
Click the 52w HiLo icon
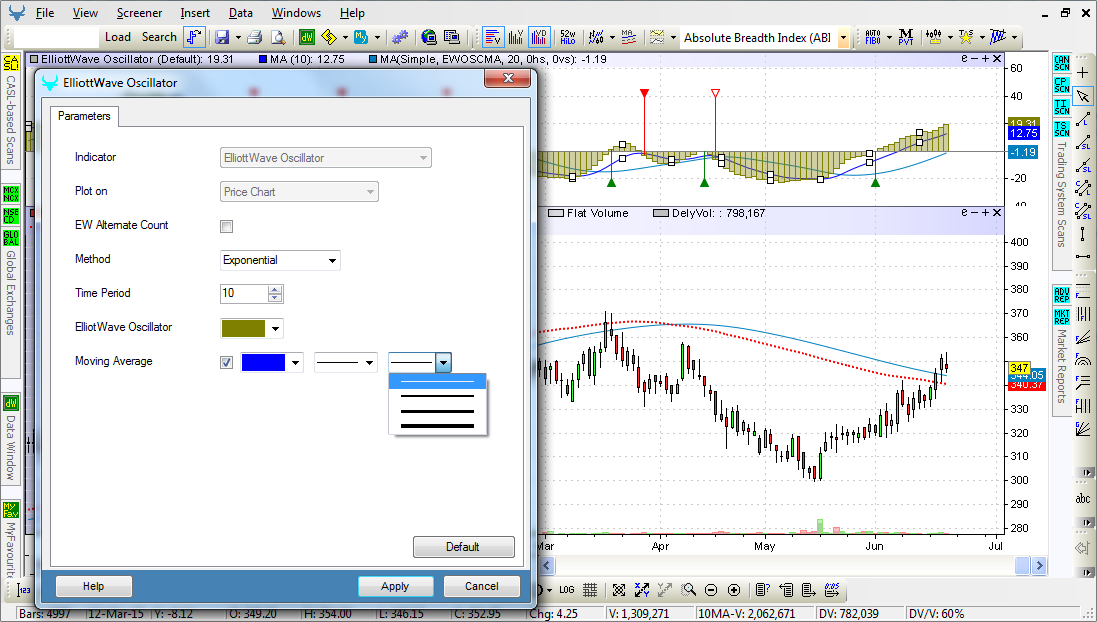tap(567, 37)
